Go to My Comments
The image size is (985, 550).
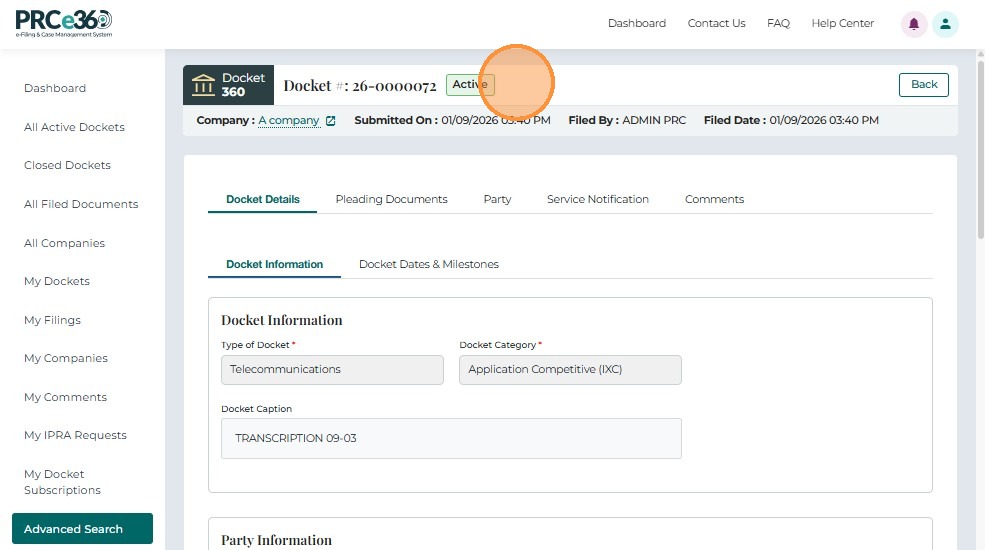click(x=65, y=397)
